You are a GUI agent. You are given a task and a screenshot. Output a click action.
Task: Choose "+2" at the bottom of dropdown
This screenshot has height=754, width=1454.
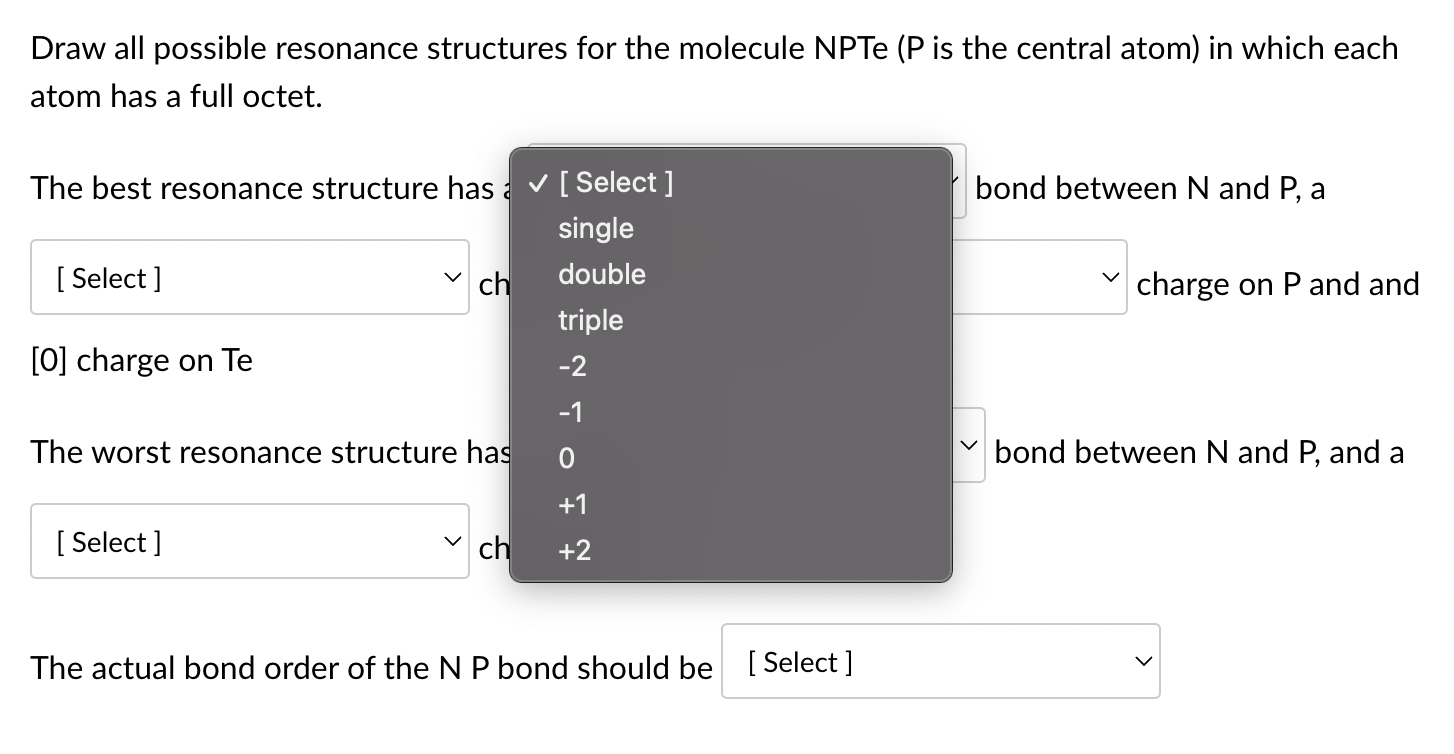tap(575, 549)
